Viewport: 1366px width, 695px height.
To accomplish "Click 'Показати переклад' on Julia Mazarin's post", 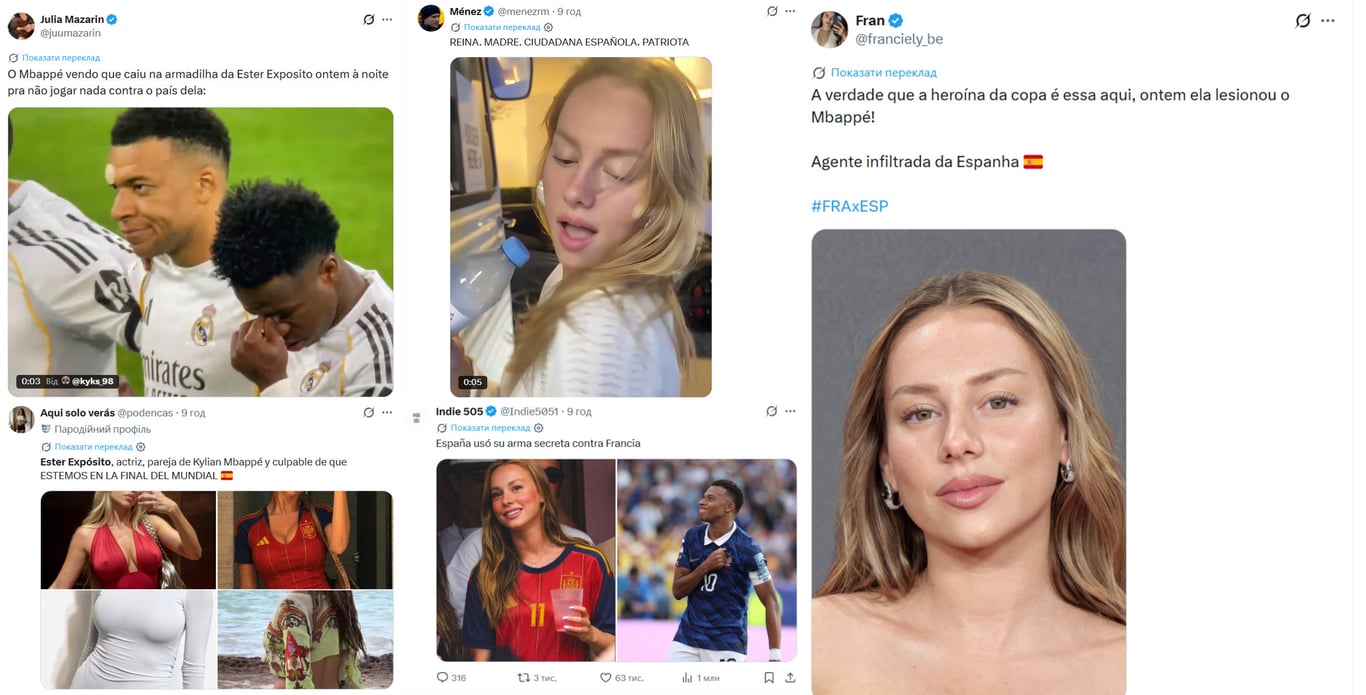I will tap(61, 58).
